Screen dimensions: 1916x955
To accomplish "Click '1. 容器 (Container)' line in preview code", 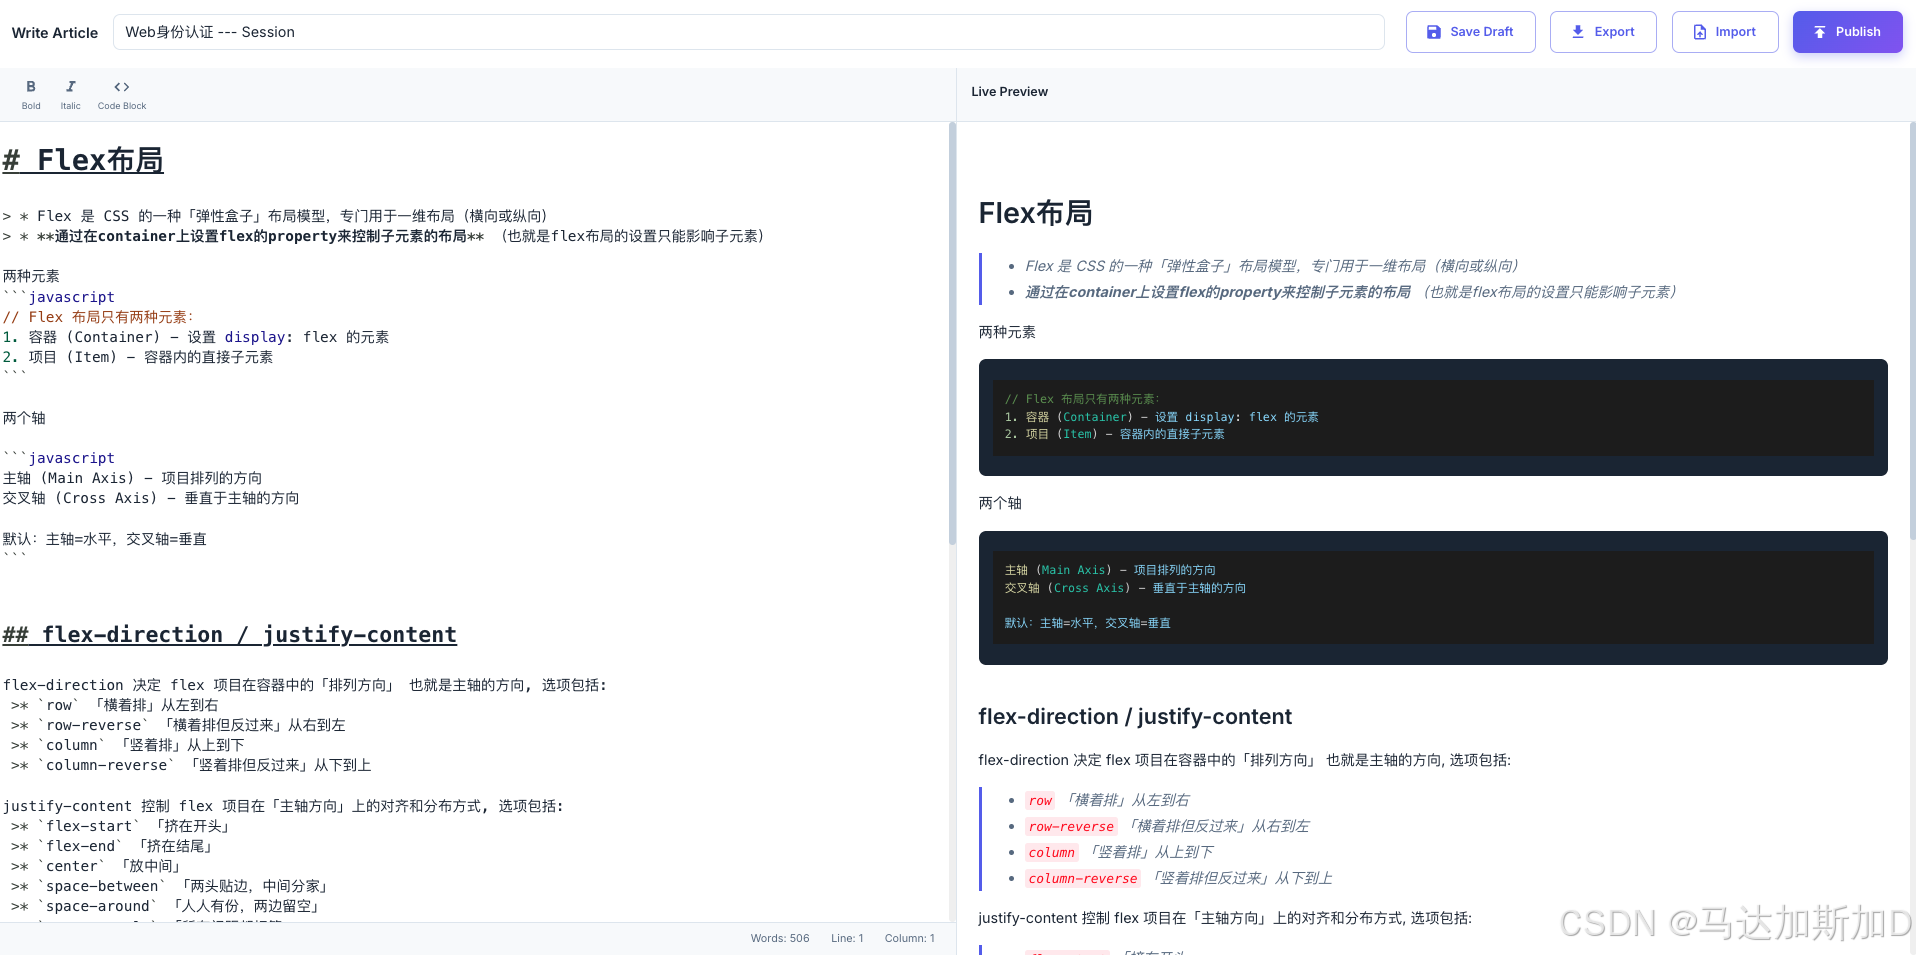I will (1161, 417).
